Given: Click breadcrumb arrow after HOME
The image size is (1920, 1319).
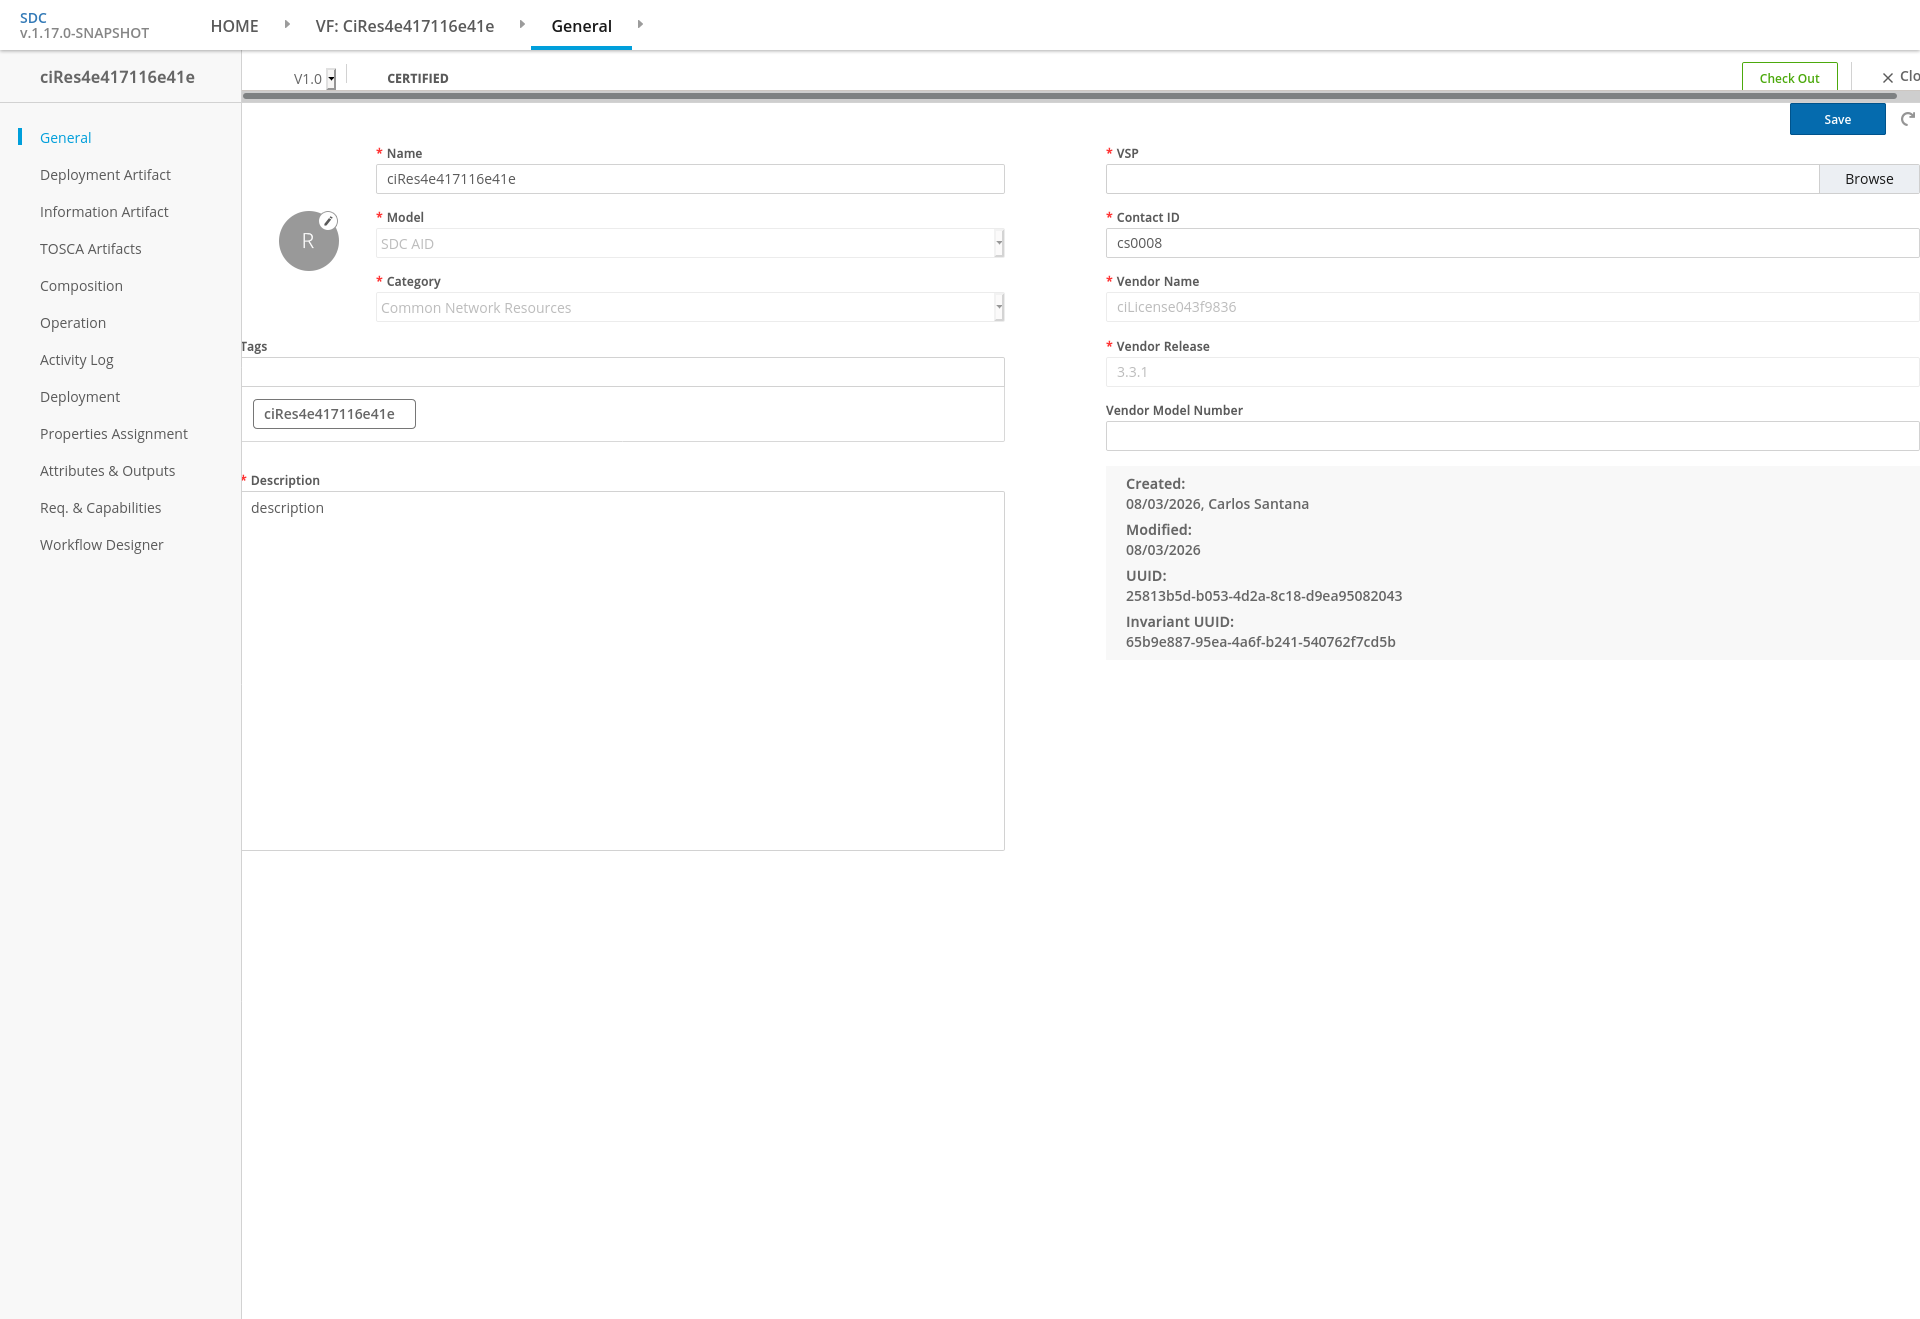Looking at the screenshot, I should (287, 24).
